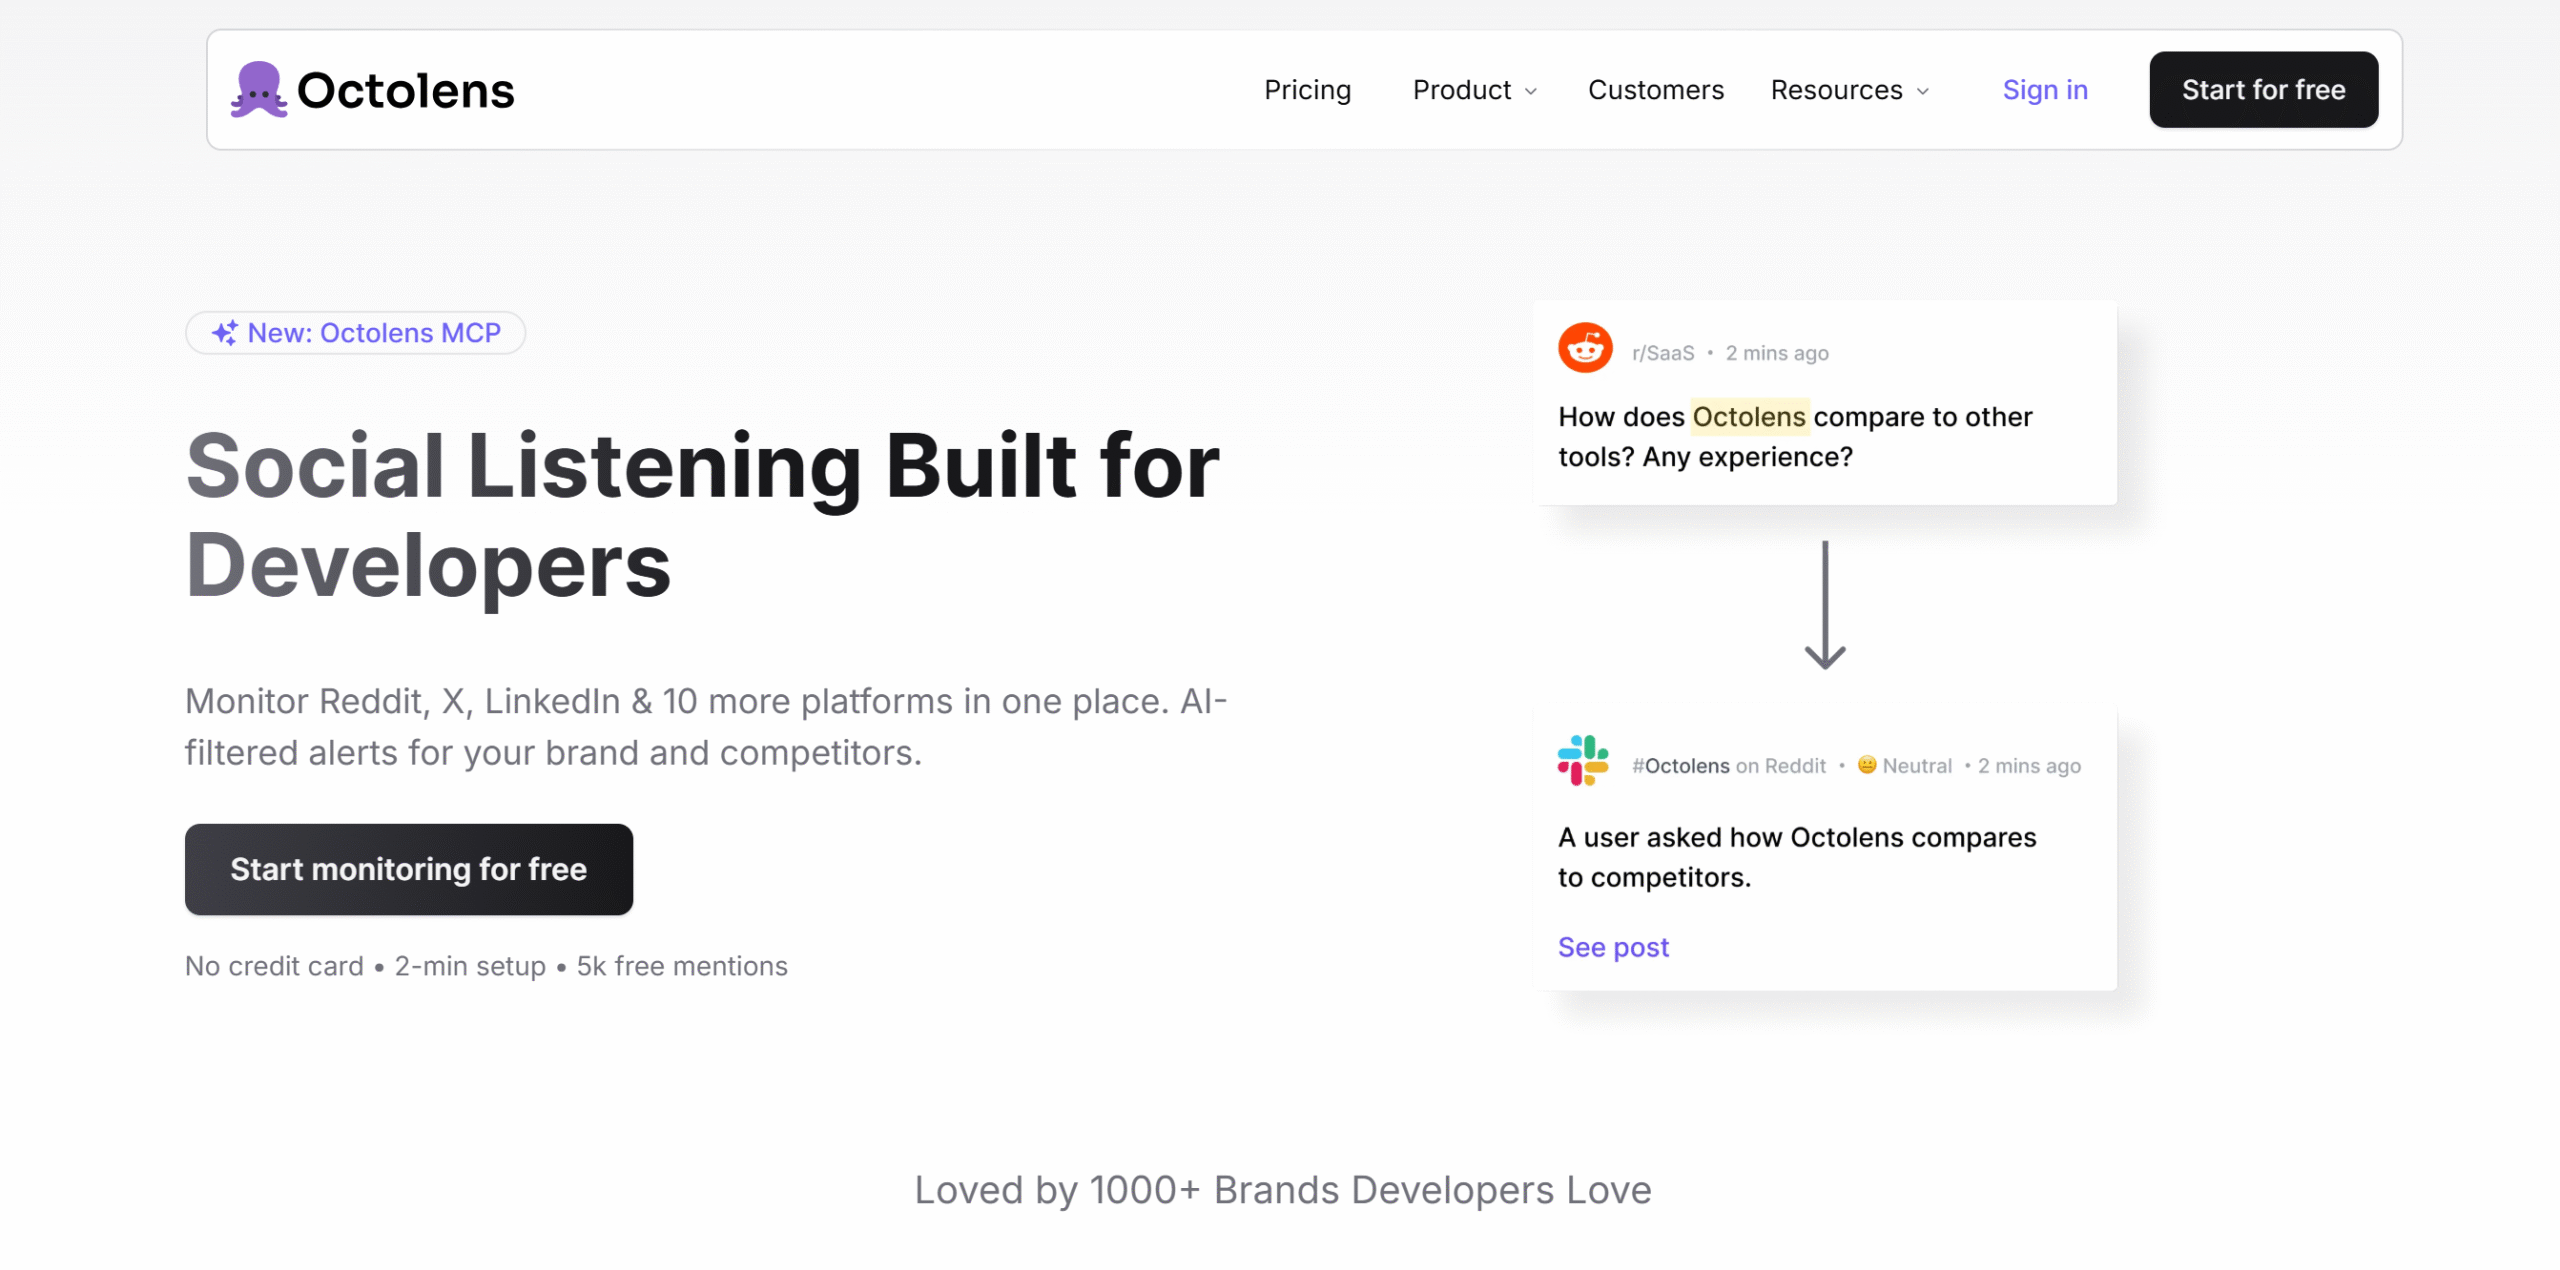This screenshot has height=1270, width=2560.
Task: Click 'Loved by 1000+ Brands Developers Love' text
Action: coord(1283,1190)
